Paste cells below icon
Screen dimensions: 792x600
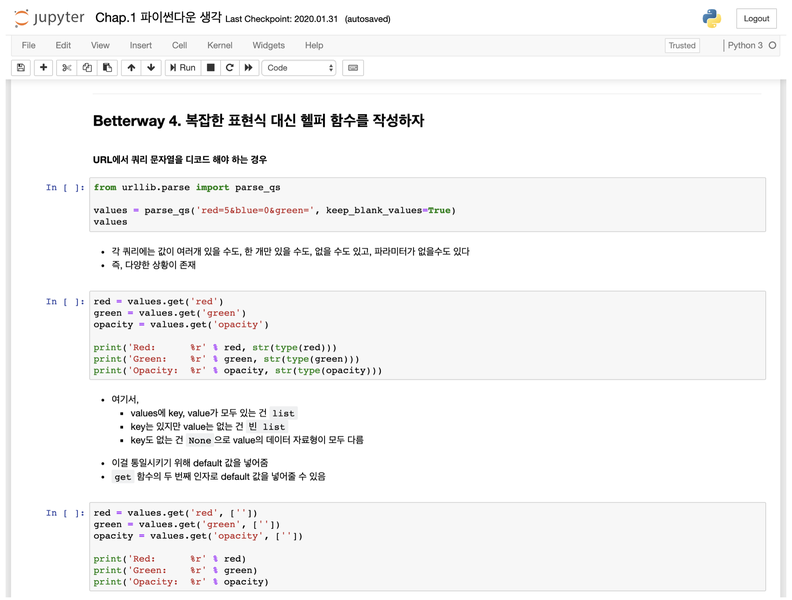pos(107,68)
